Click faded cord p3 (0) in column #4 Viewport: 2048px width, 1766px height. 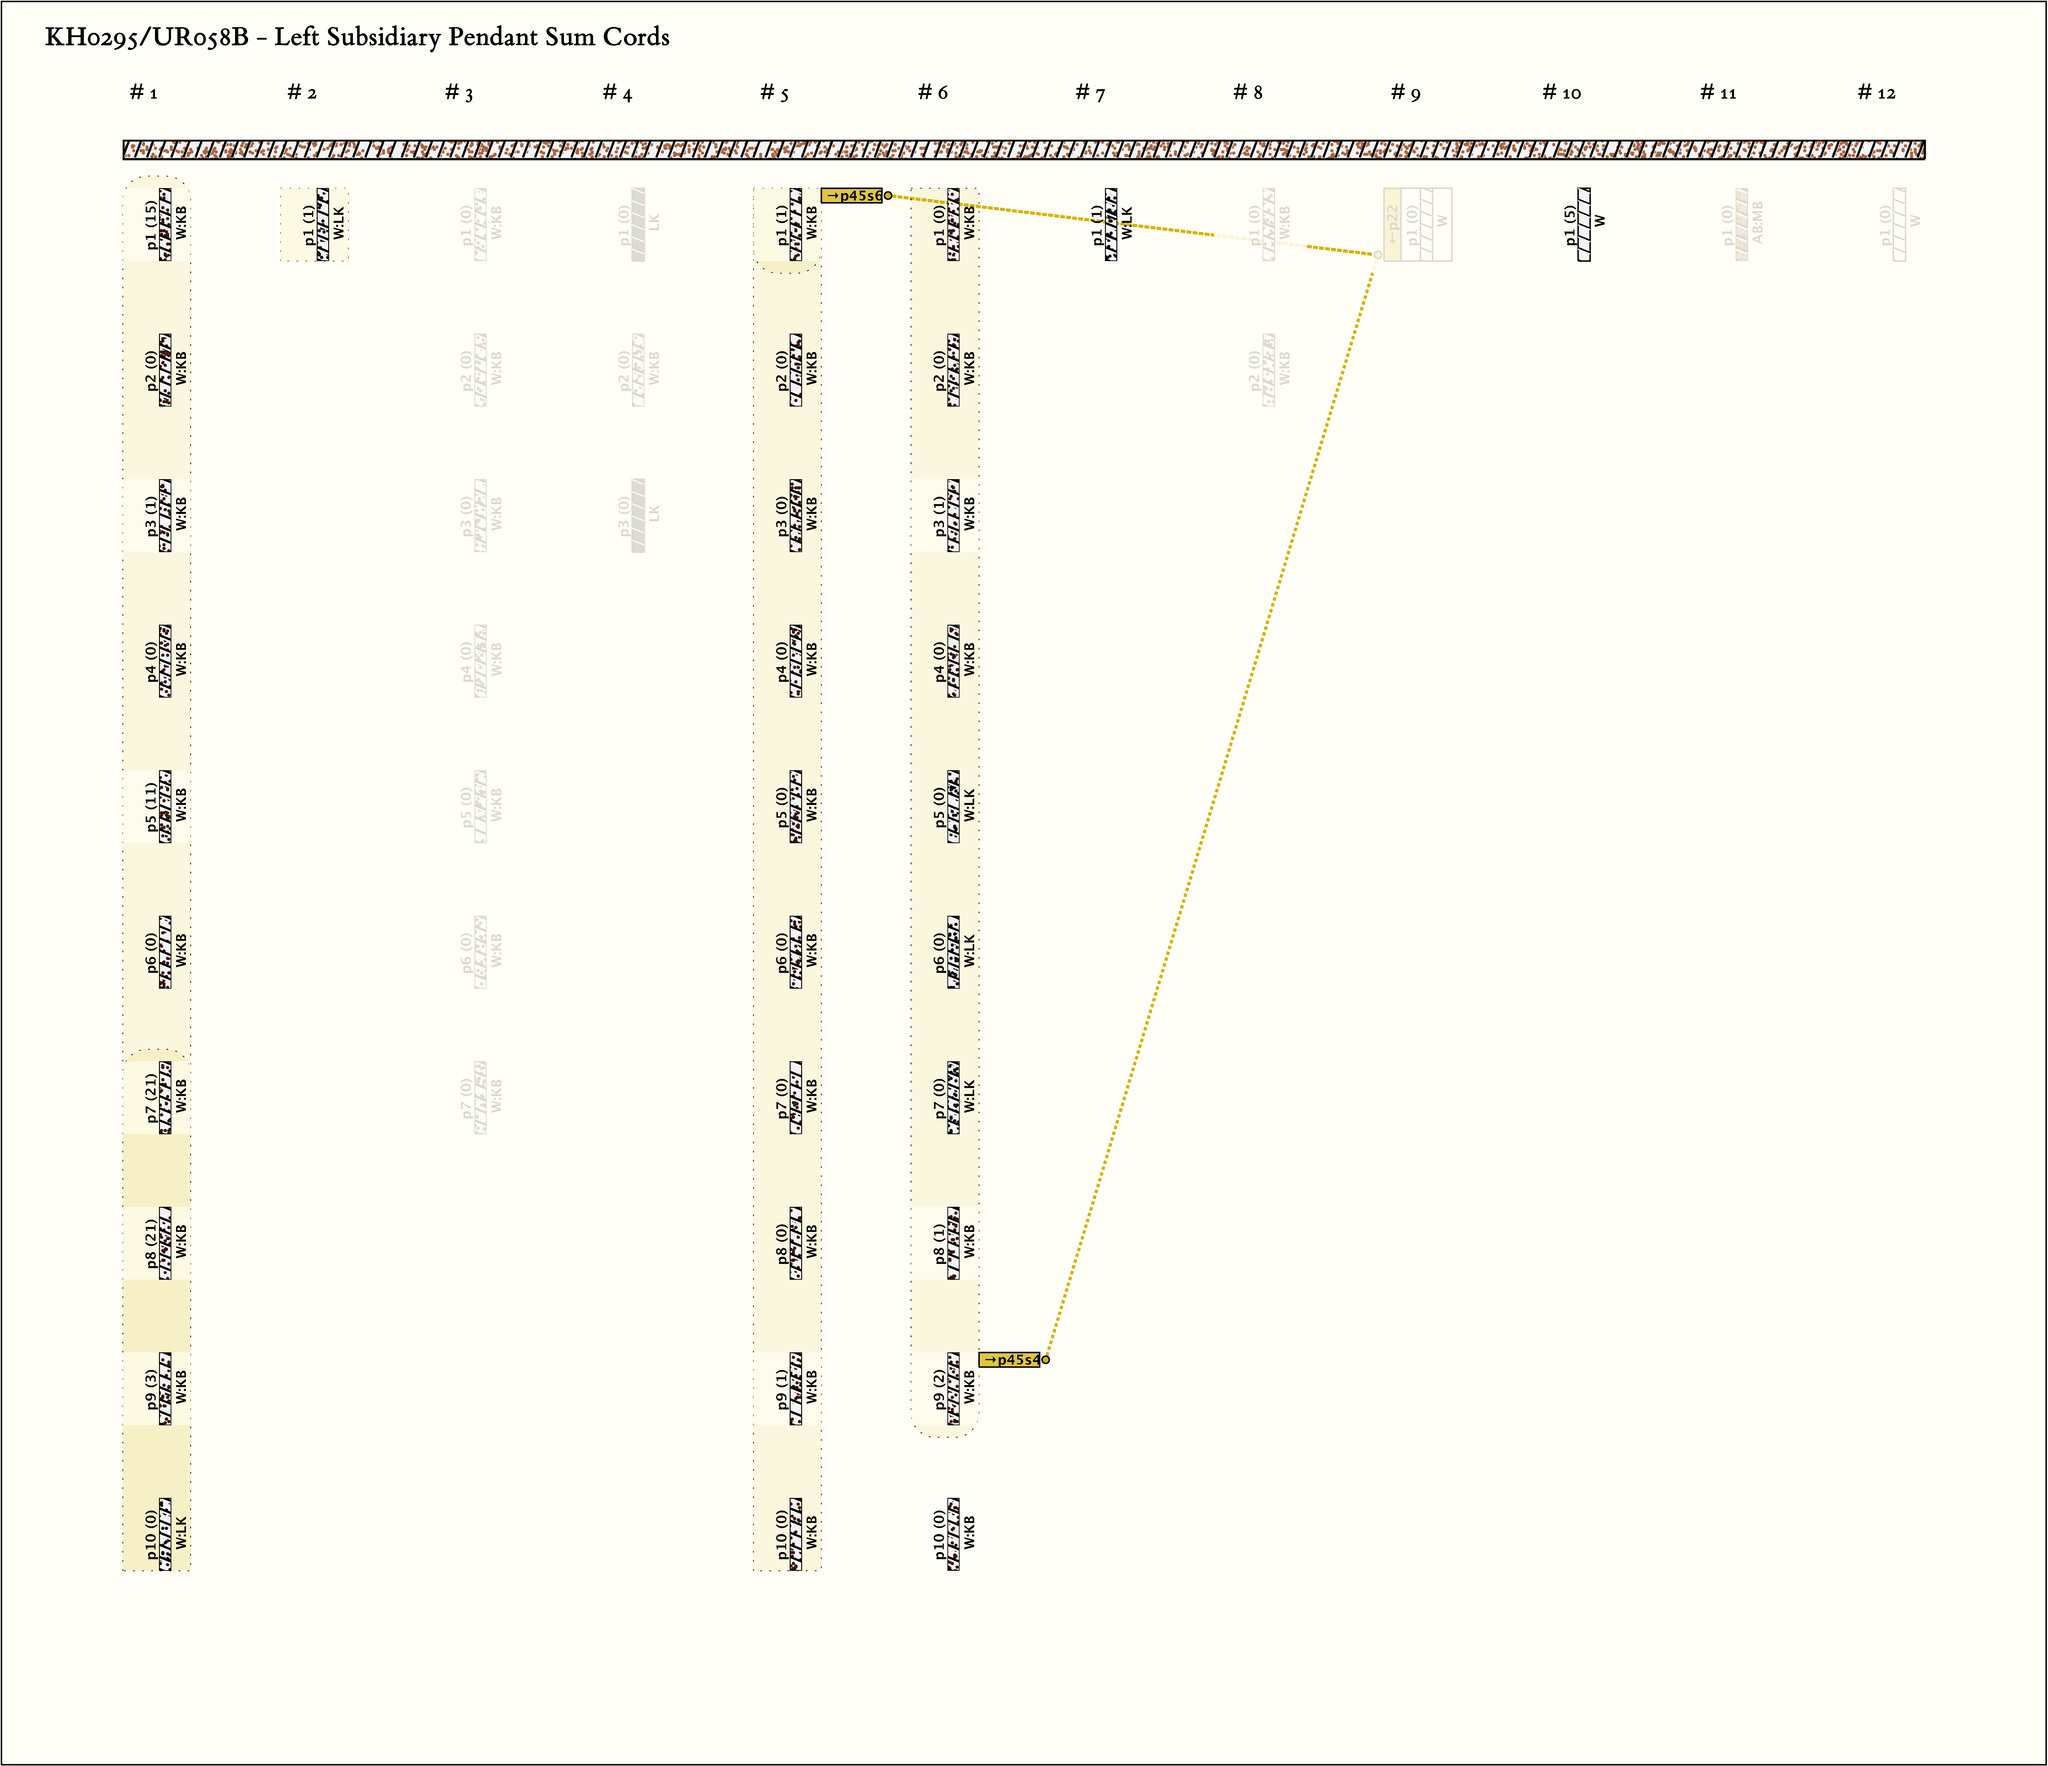[638, 516]
